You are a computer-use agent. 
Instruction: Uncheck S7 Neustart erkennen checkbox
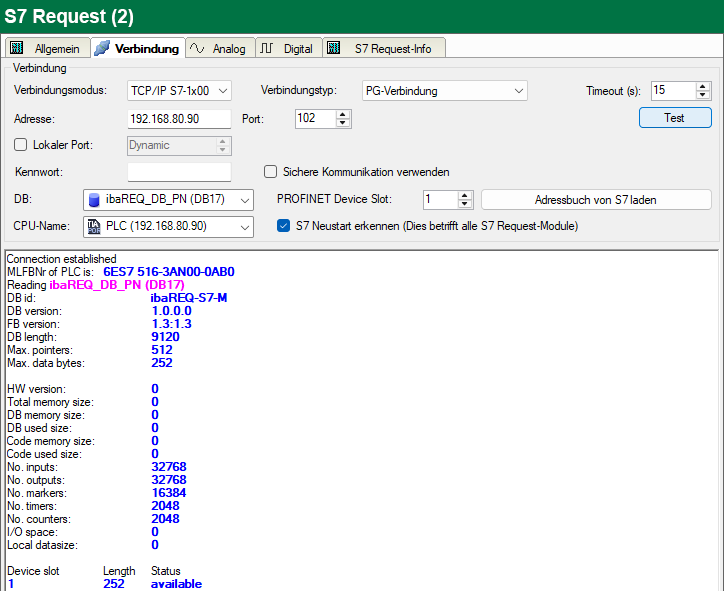(x=283, y=226)
